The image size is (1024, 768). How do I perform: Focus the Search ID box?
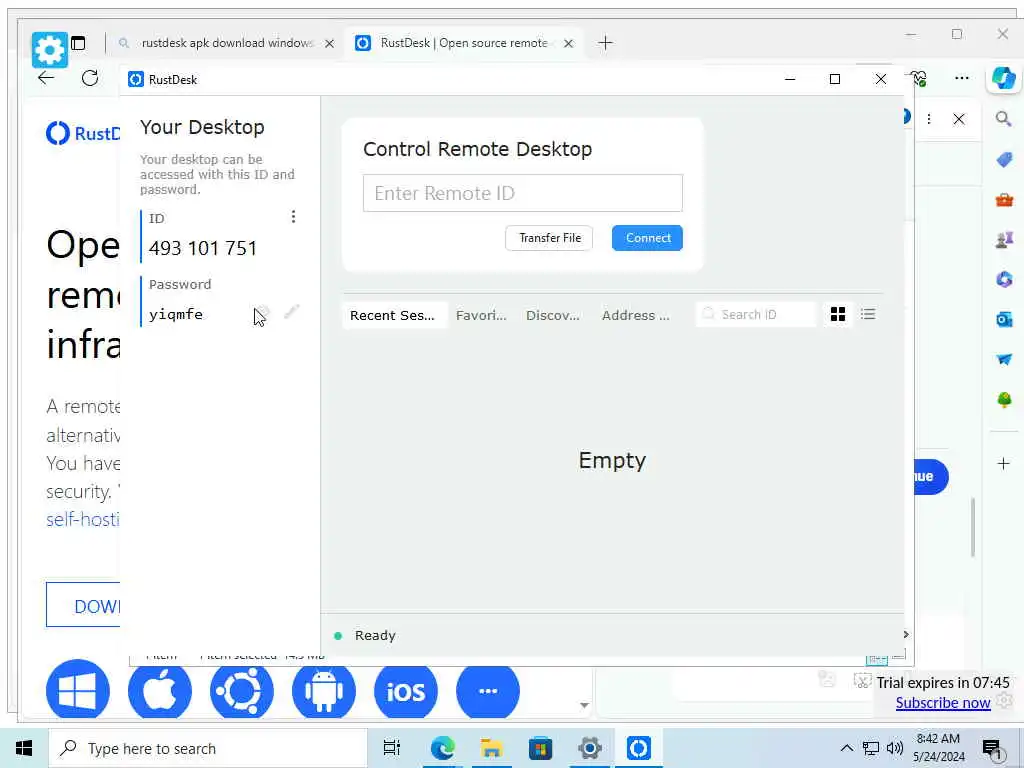point(756,315)
